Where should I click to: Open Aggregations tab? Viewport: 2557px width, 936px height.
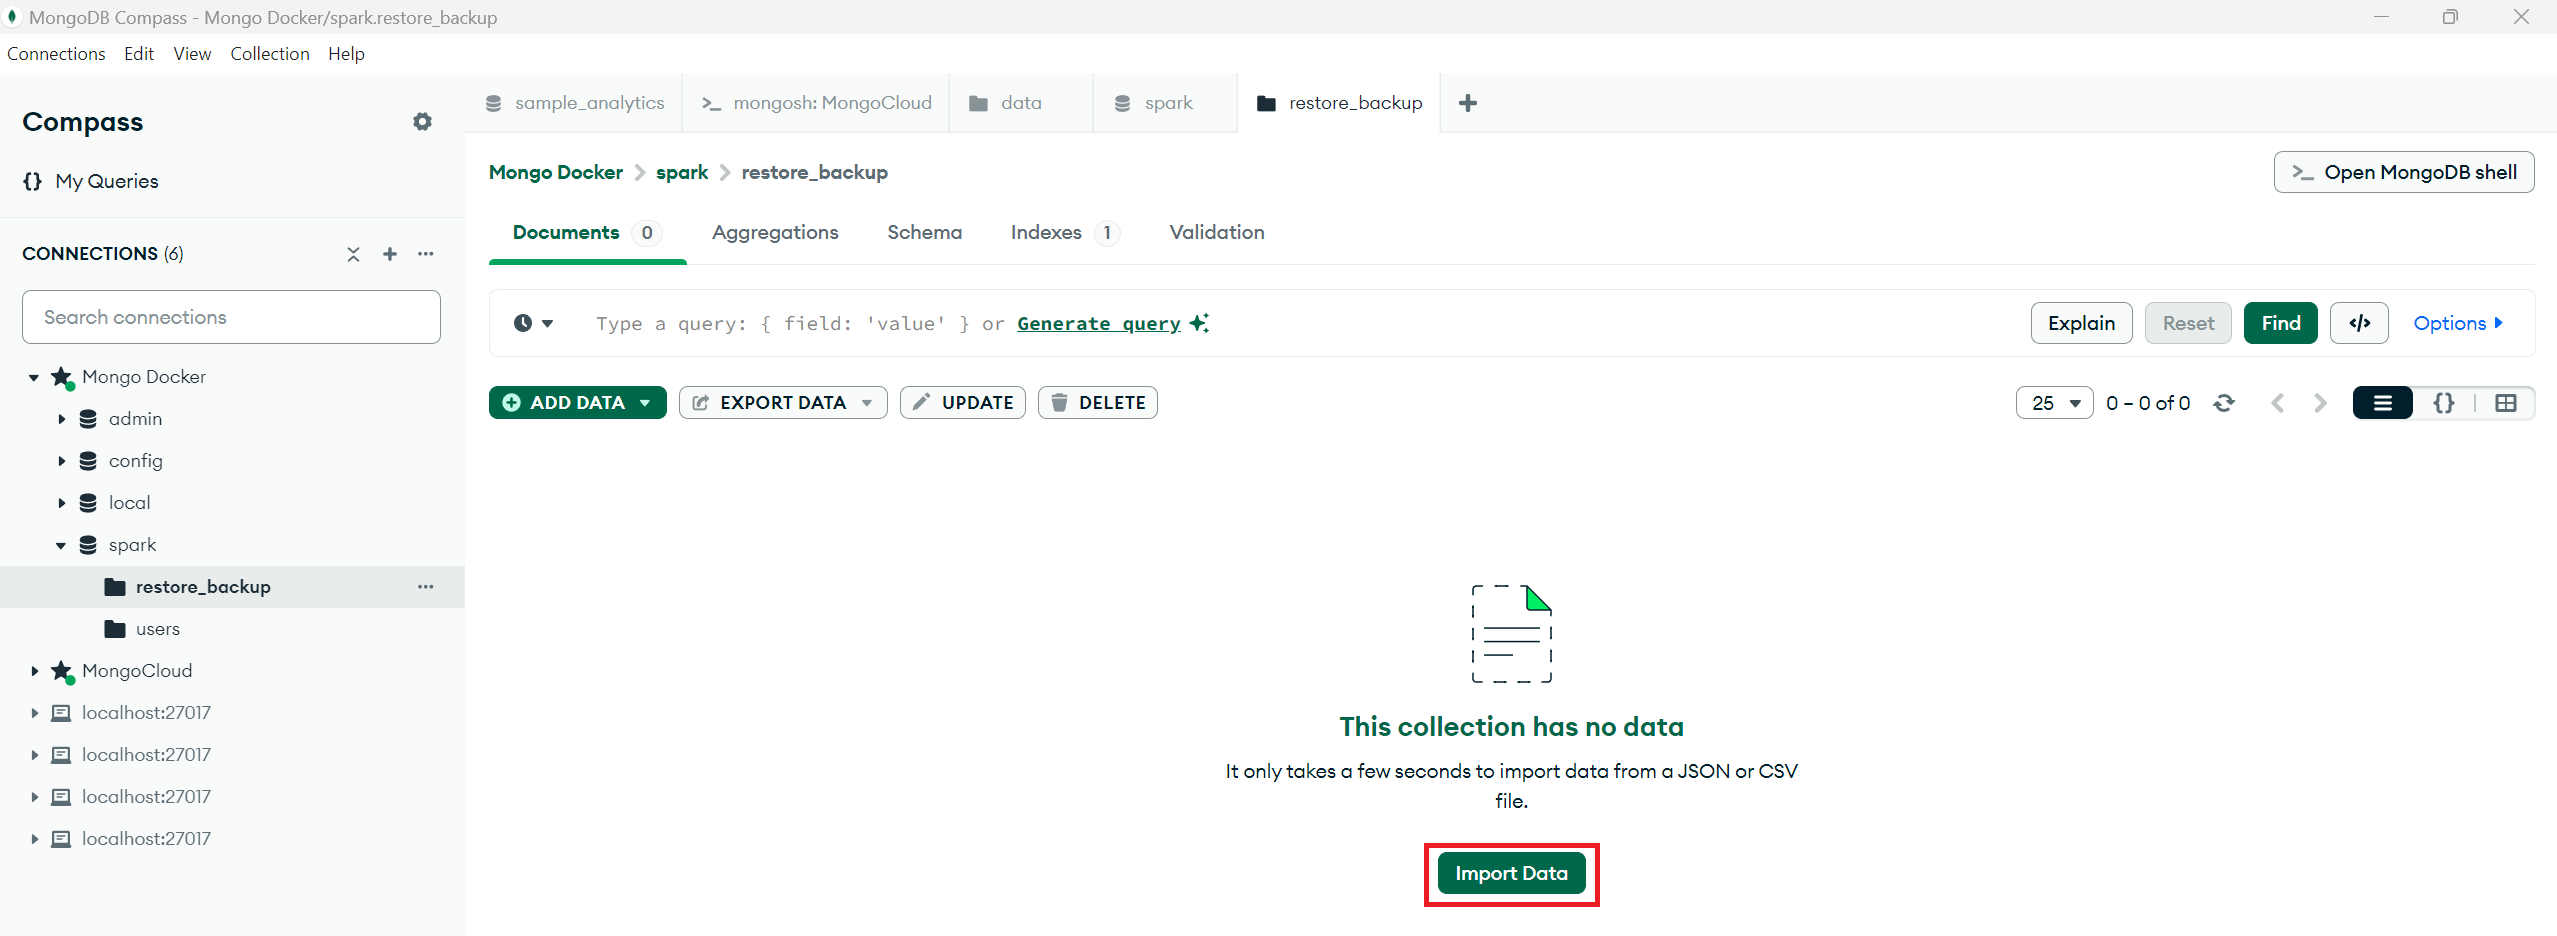point(775,233)
